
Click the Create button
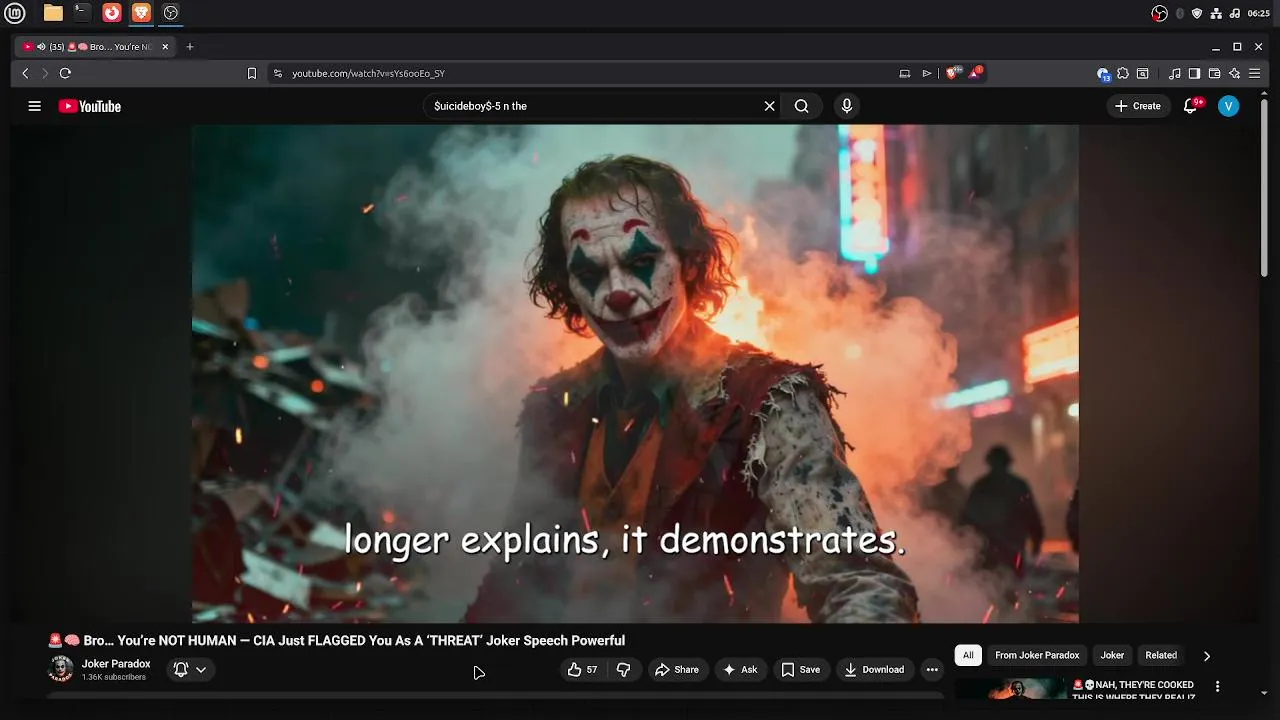[1138, 106]
